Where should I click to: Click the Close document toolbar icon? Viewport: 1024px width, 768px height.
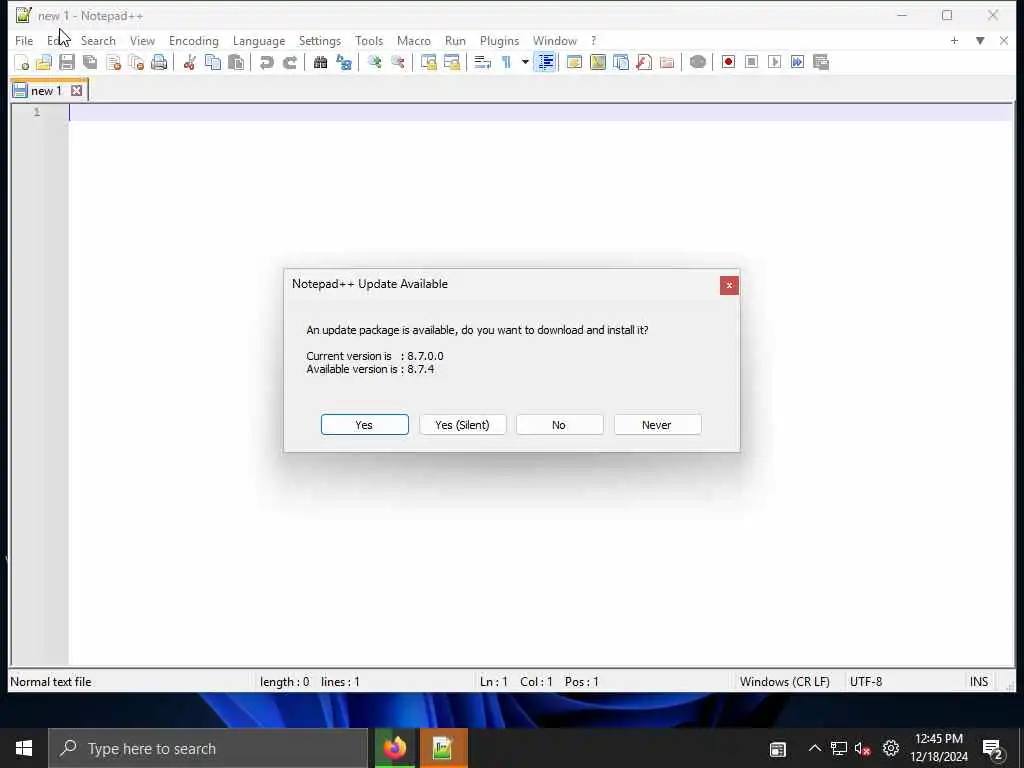pos(113,62)
